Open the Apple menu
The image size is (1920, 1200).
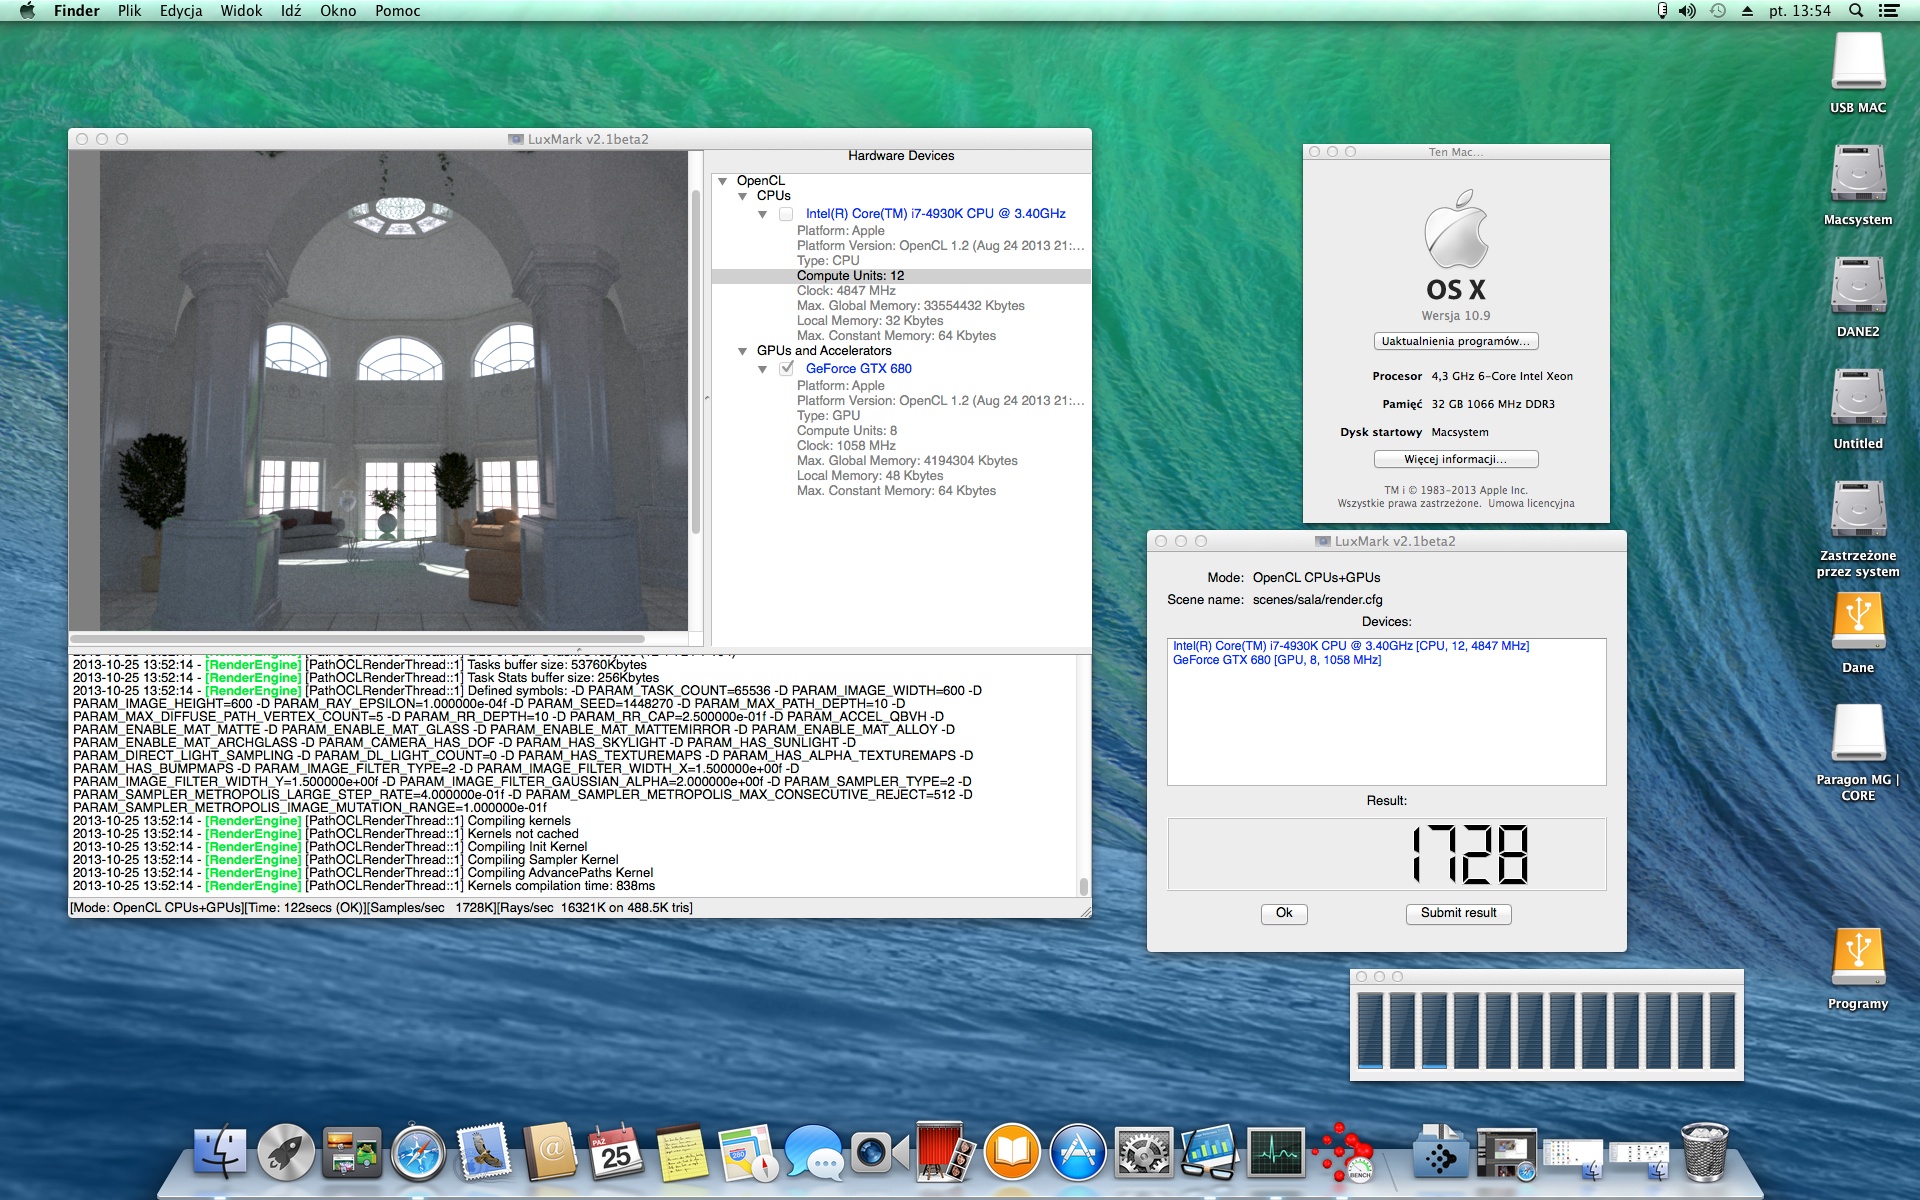point(27,11)
